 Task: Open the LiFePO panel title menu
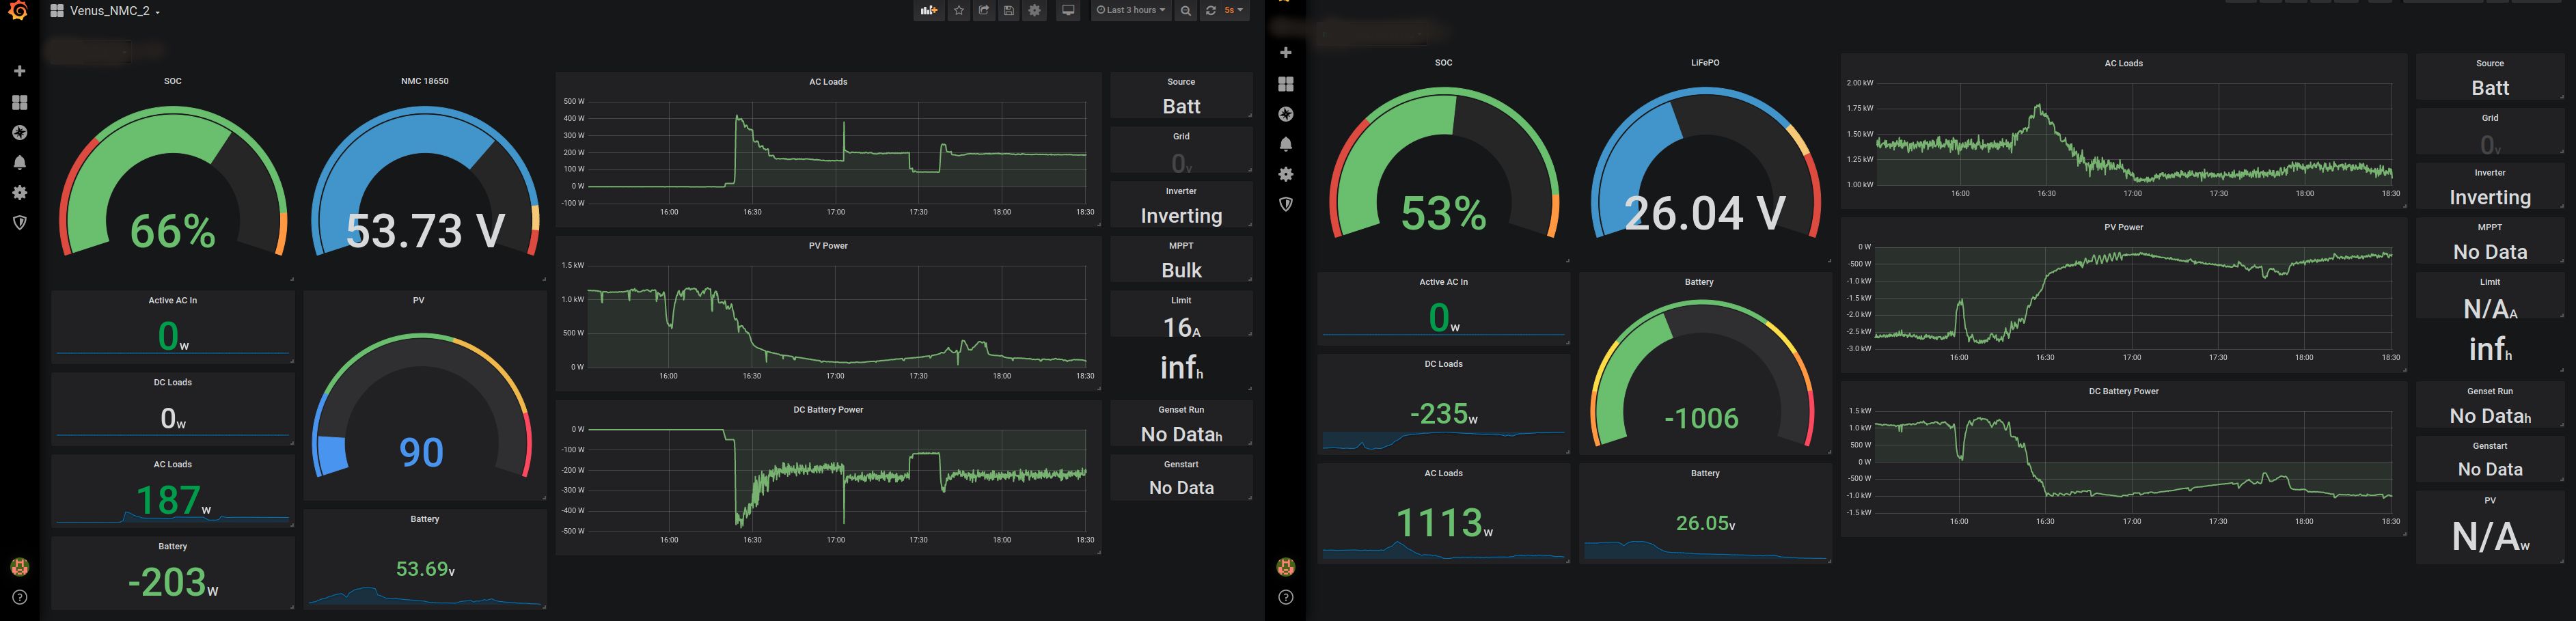coord(1705,63)
